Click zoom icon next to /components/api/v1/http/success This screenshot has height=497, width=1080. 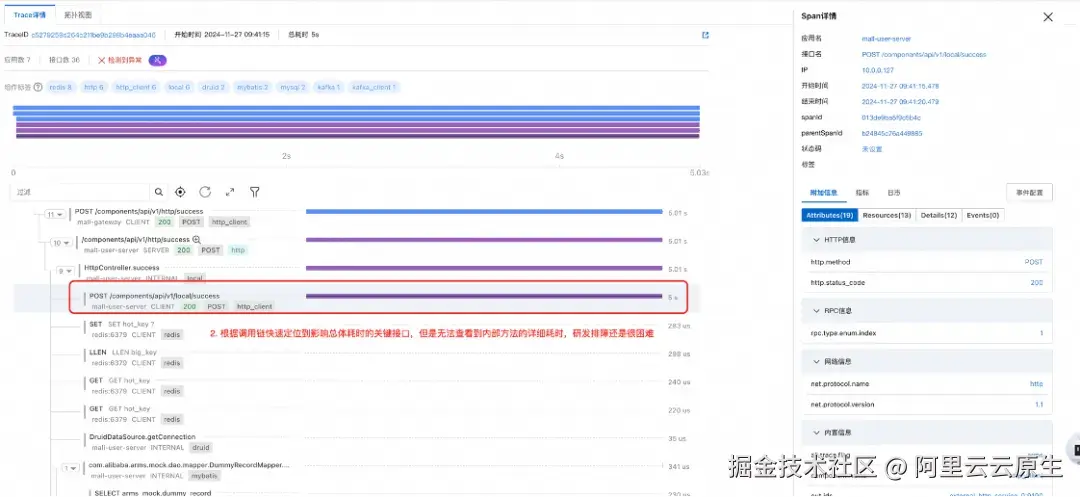[x=196, y=240]
